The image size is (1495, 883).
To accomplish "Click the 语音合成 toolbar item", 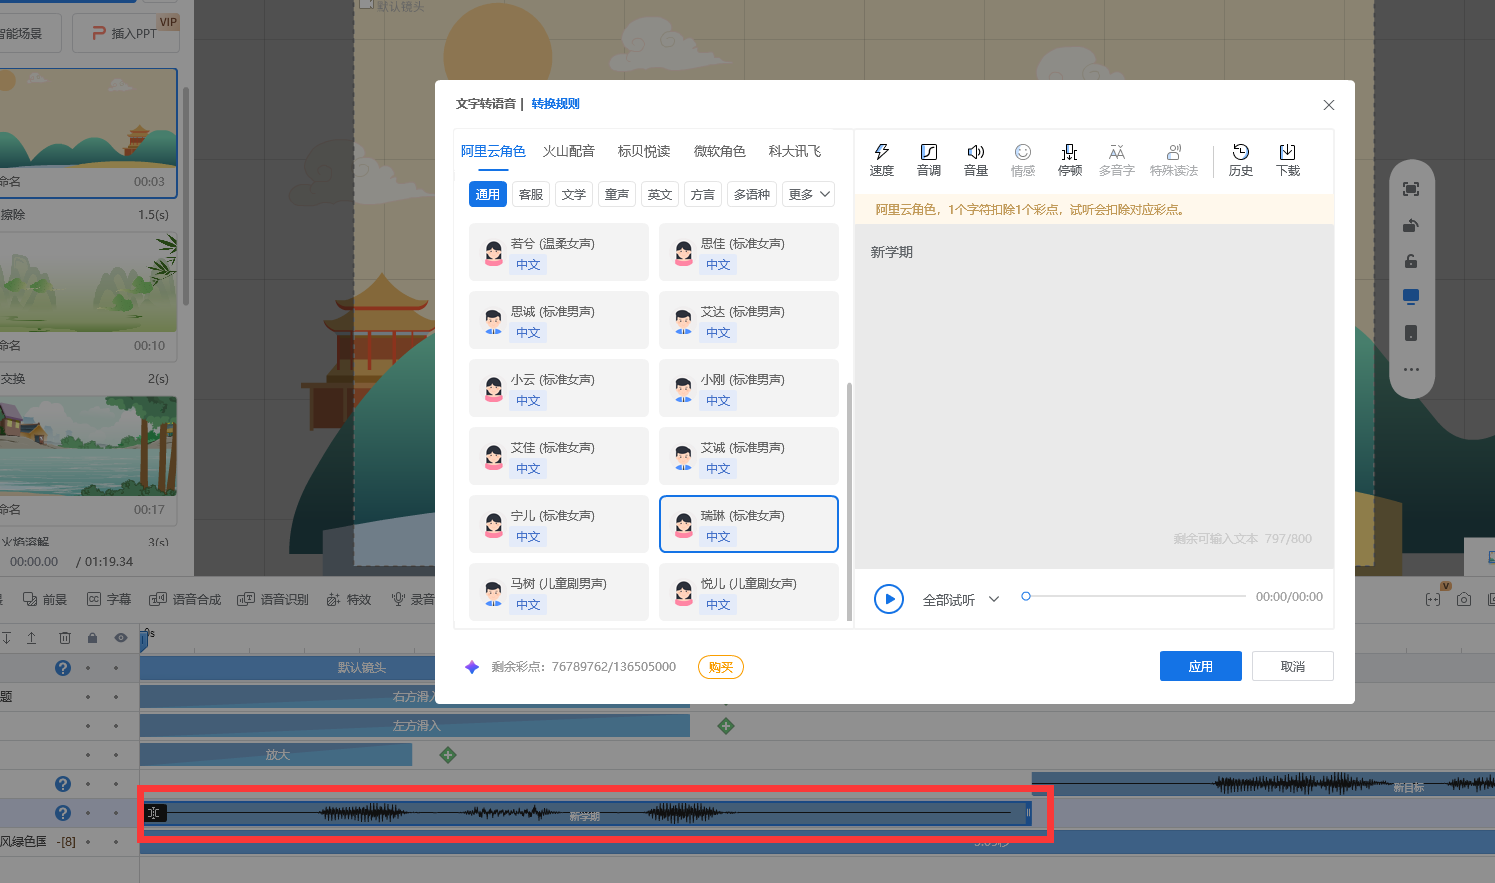I will 185,599.
